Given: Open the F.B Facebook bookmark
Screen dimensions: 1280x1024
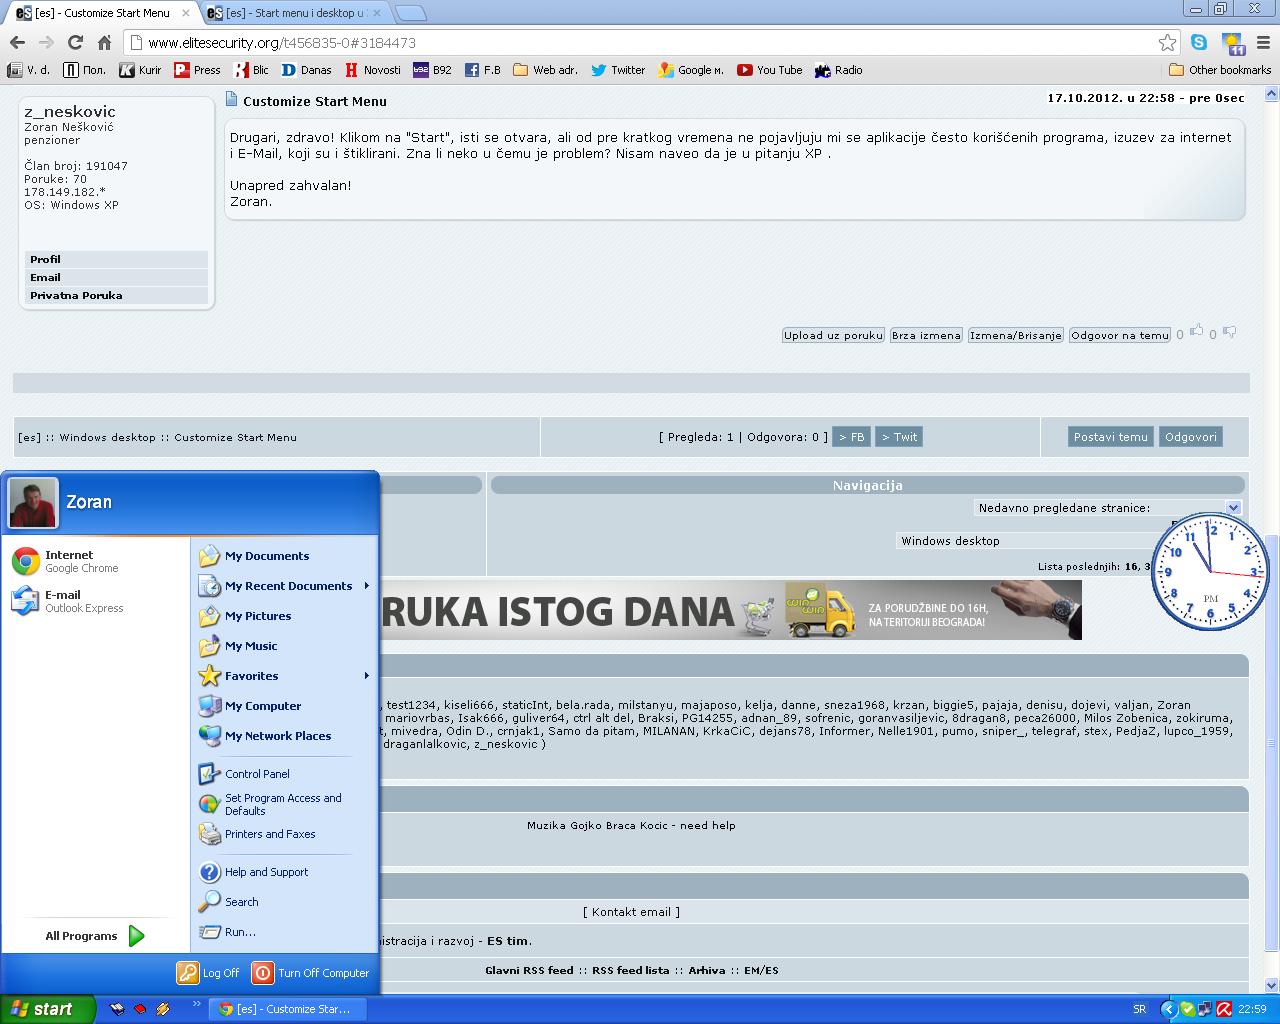Looking at the screenshot, I should (483, 70).
